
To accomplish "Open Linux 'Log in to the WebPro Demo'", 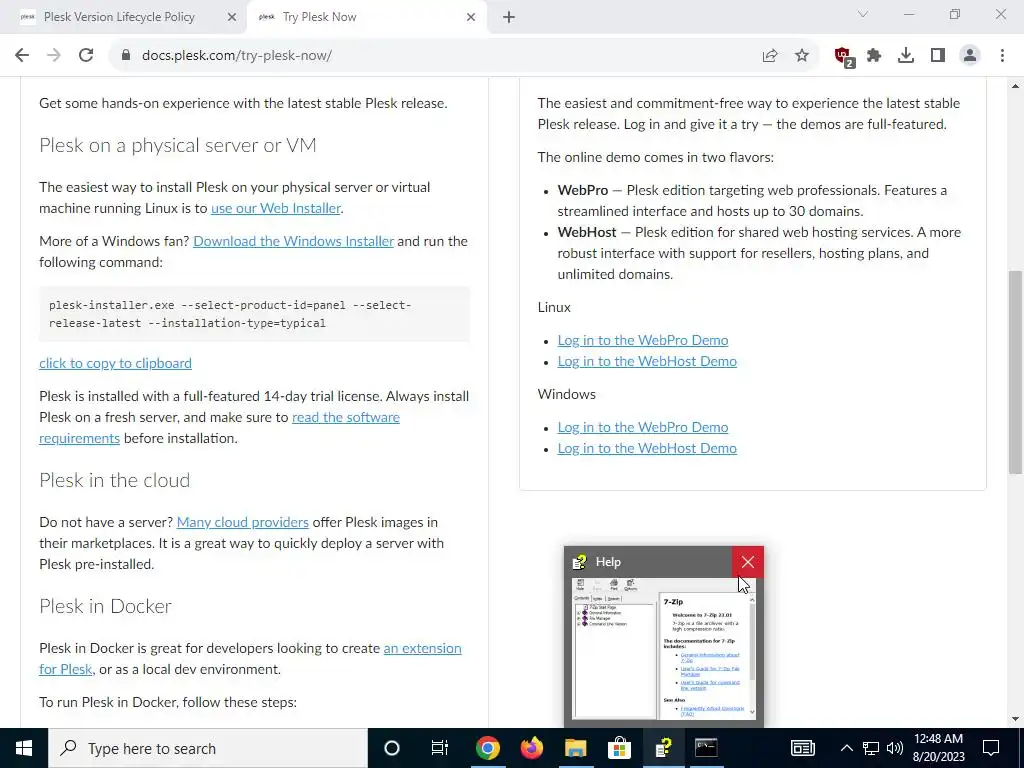I will 643,340.
